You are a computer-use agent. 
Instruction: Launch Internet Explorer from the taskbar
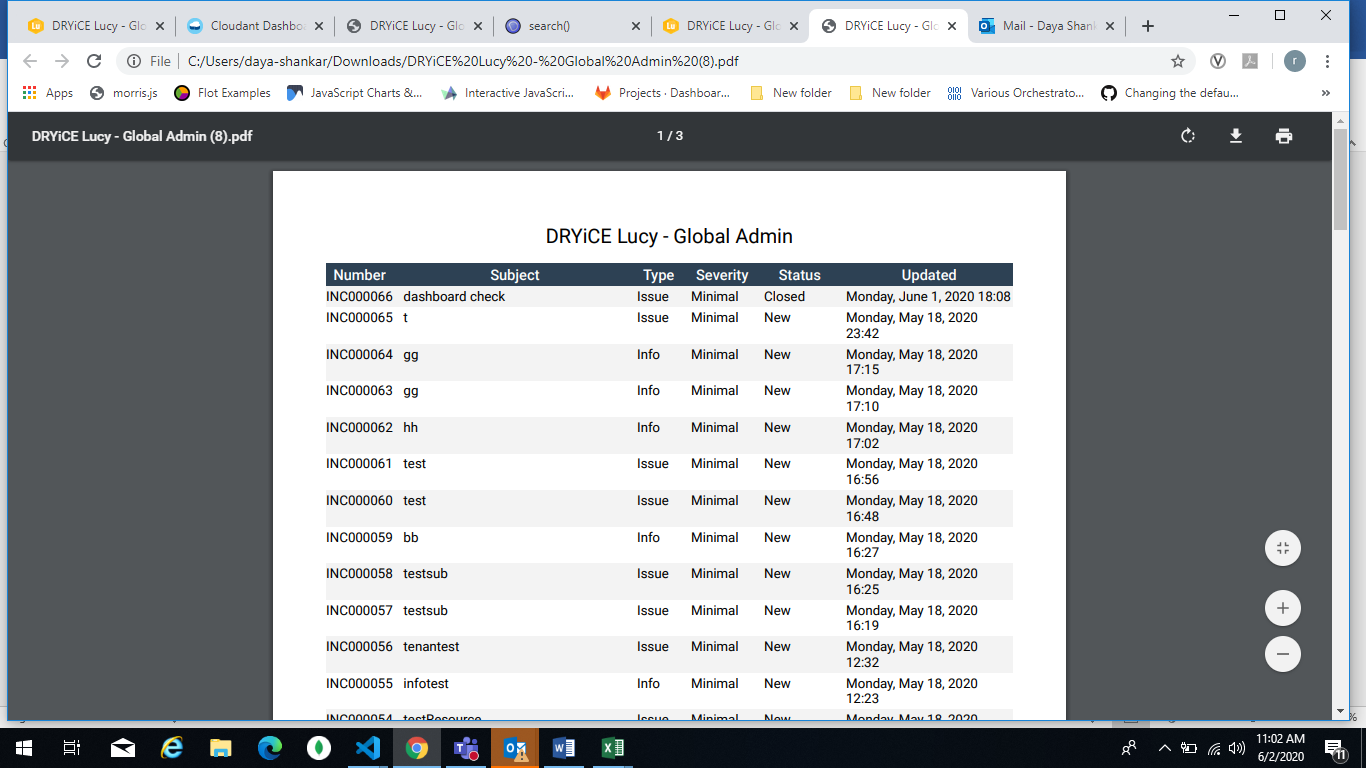click(172, 748)
